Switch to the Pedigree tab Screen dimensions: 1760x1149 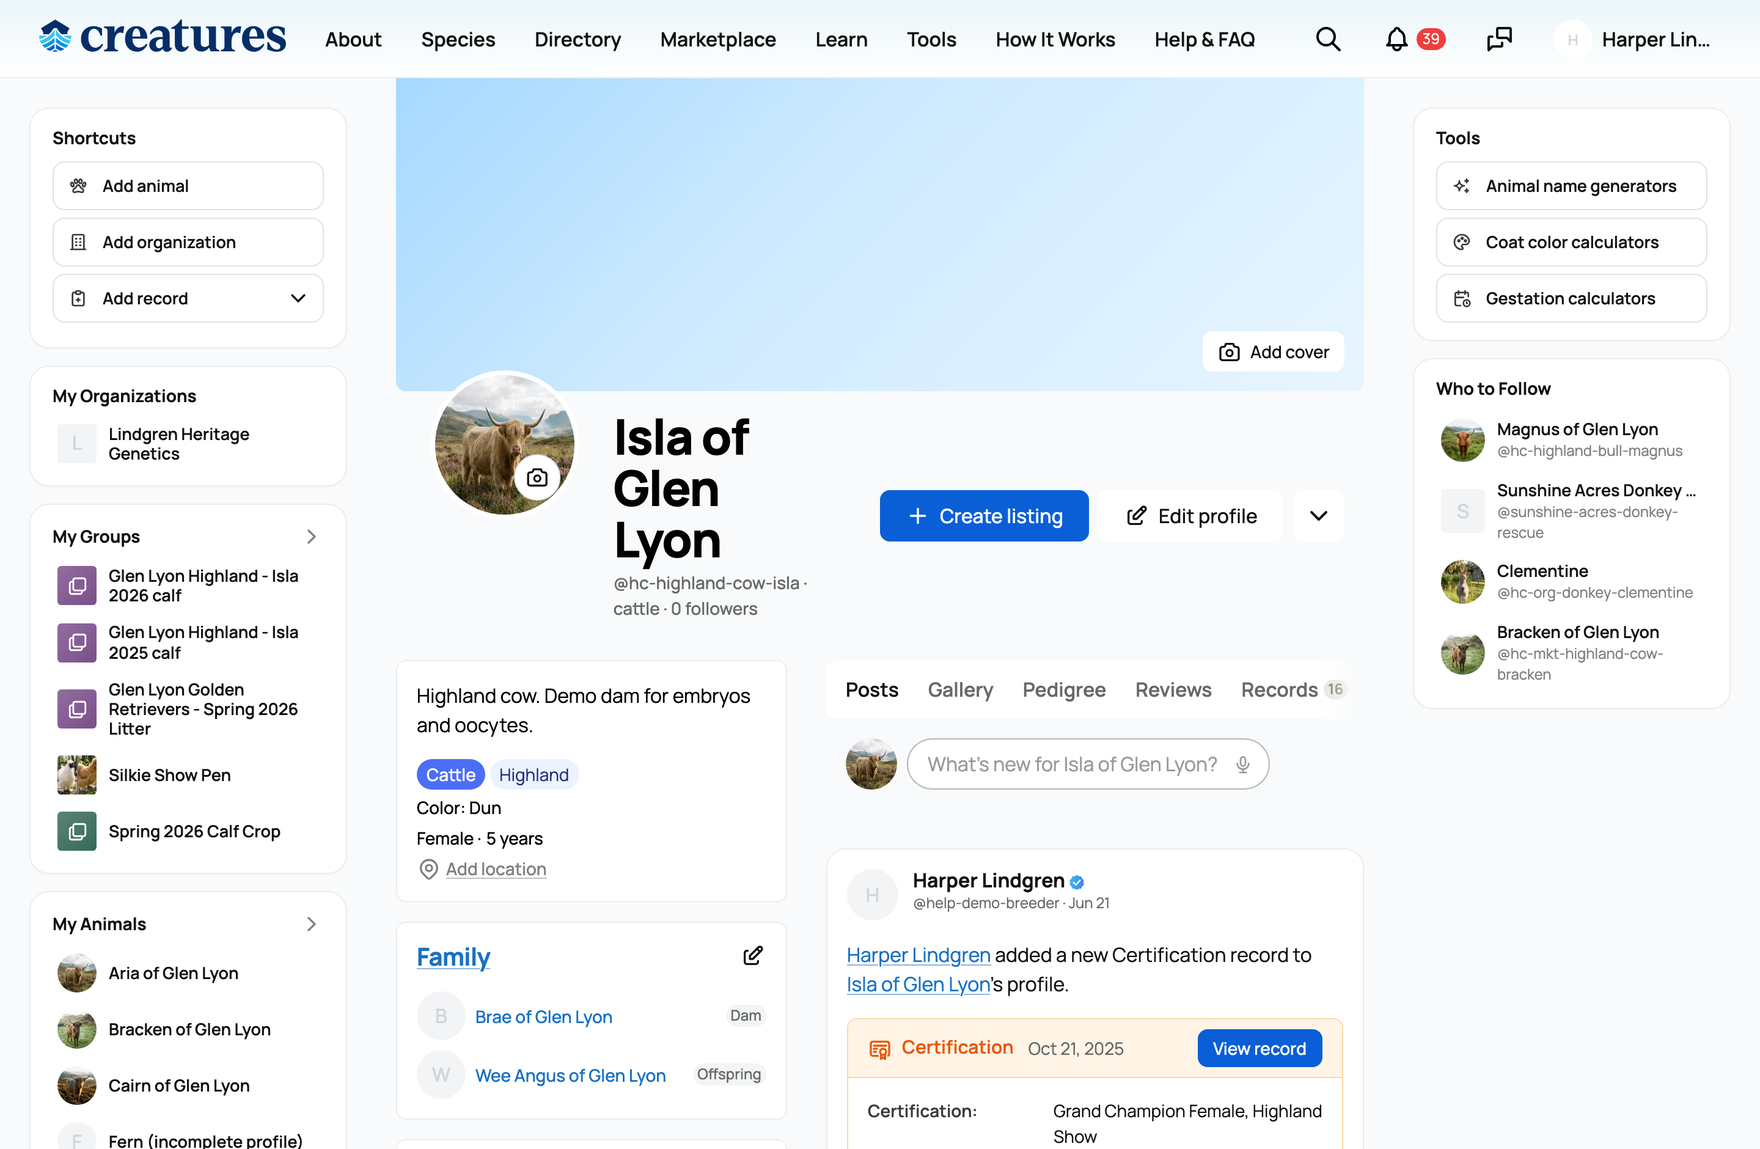pos(1064,690)
